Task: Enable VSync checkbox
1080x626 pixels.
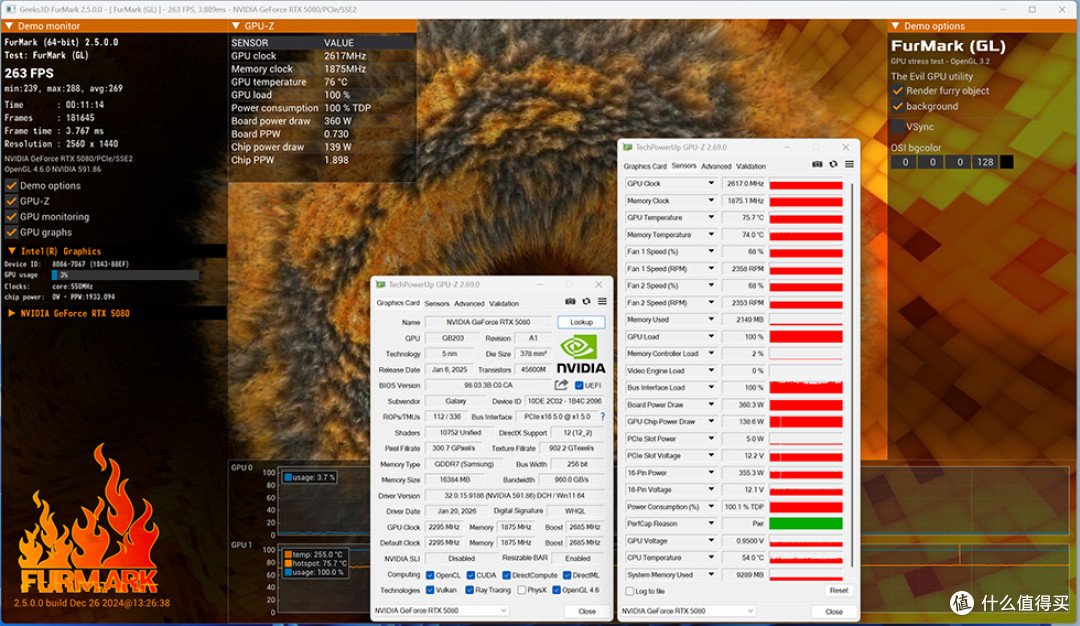Action: (897, 127)
